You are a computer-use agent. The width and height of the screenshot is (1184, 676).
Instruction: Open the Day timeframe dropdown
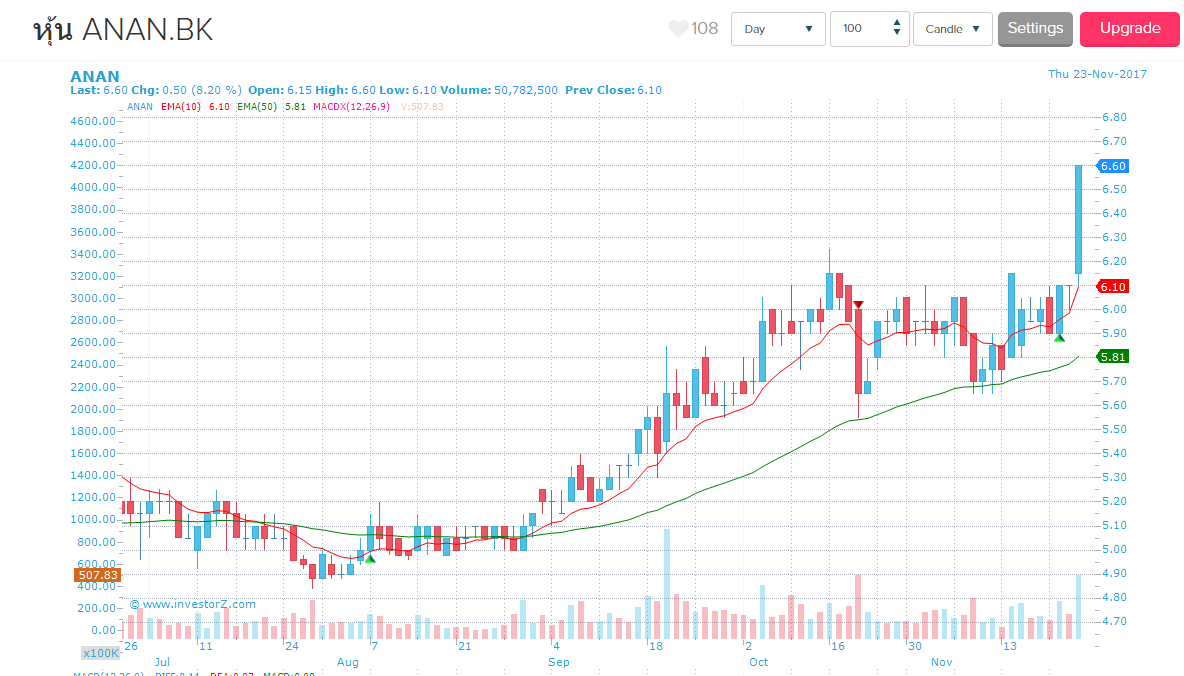[x=778, y=29]
